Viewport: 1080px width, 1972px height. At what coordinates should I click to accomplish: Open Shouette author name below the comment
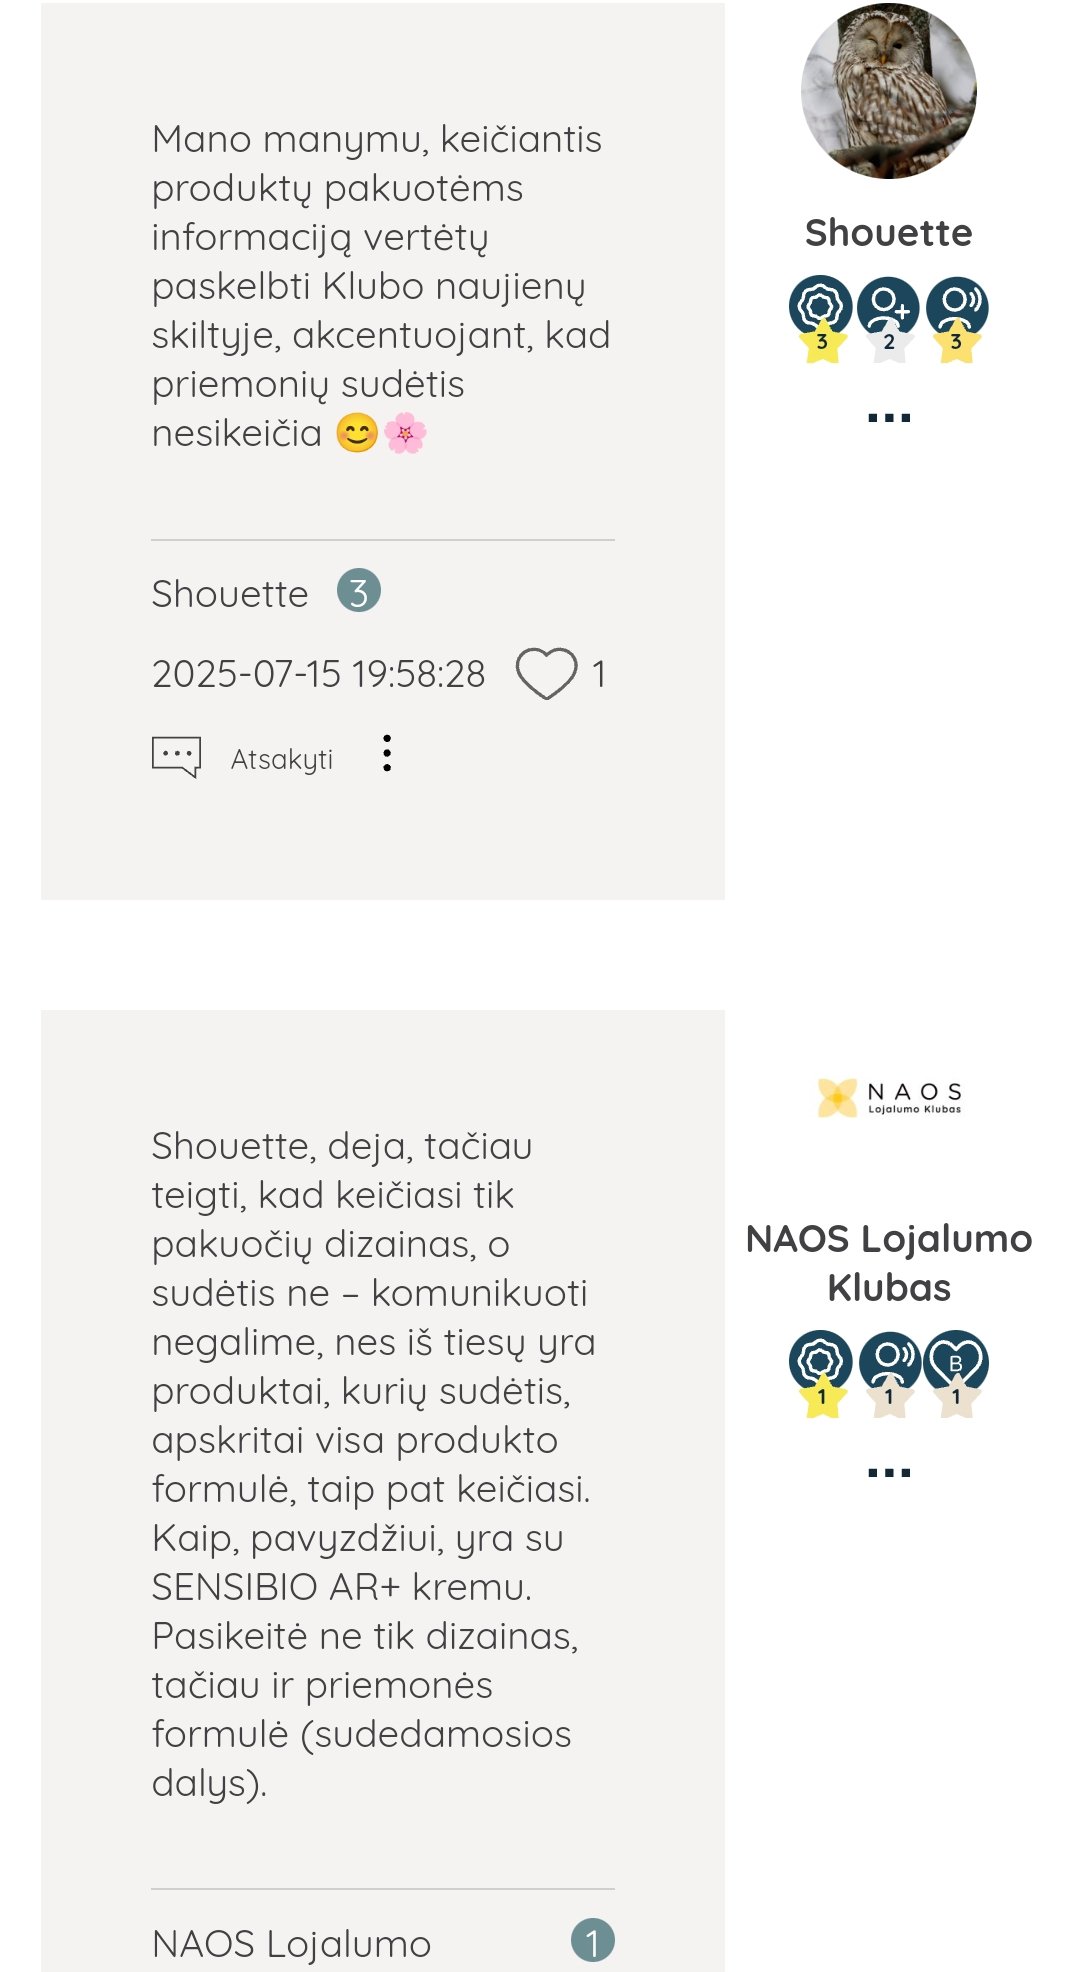230,594
